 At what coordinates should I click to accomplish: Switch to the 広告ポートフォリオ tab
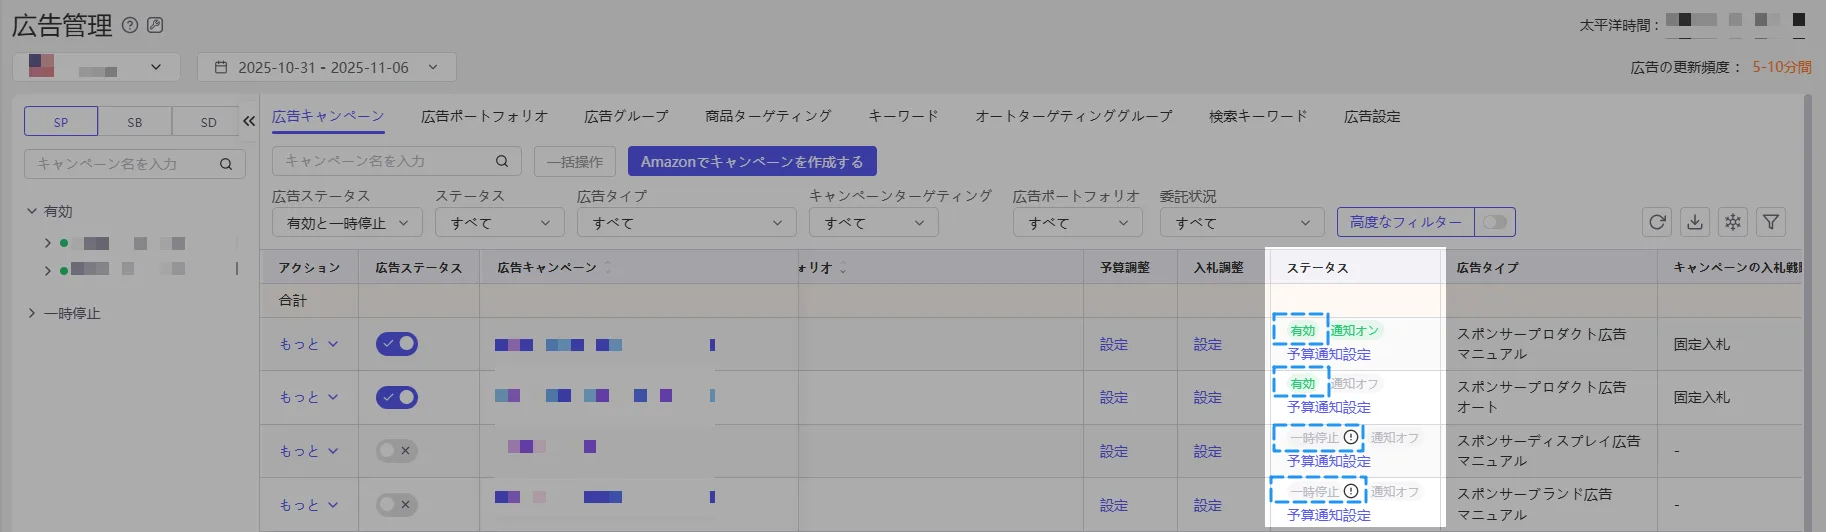[x=484, y=116]
